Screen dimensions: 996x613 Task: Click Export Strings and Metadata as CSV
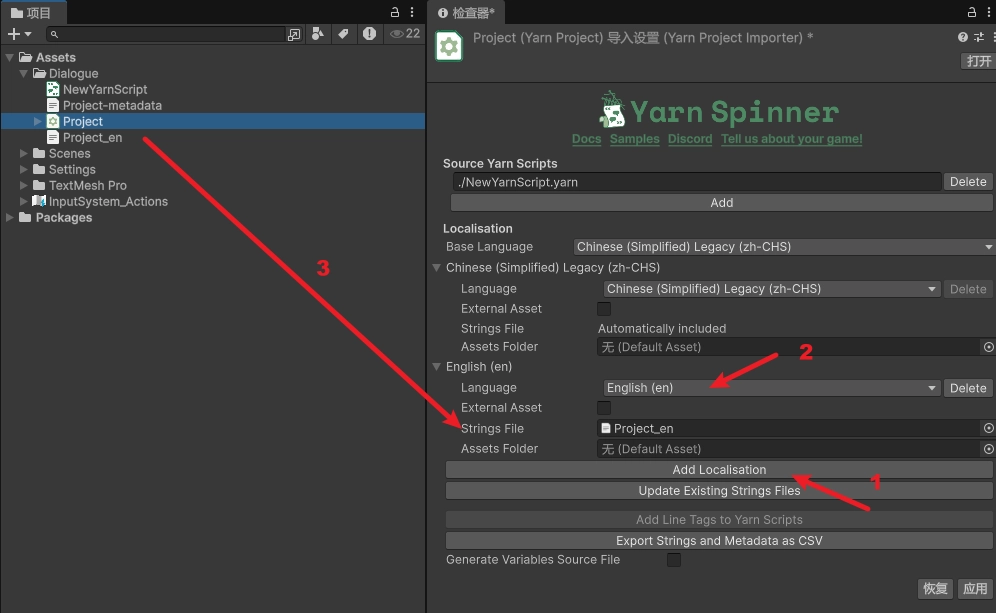pos(719,541)
